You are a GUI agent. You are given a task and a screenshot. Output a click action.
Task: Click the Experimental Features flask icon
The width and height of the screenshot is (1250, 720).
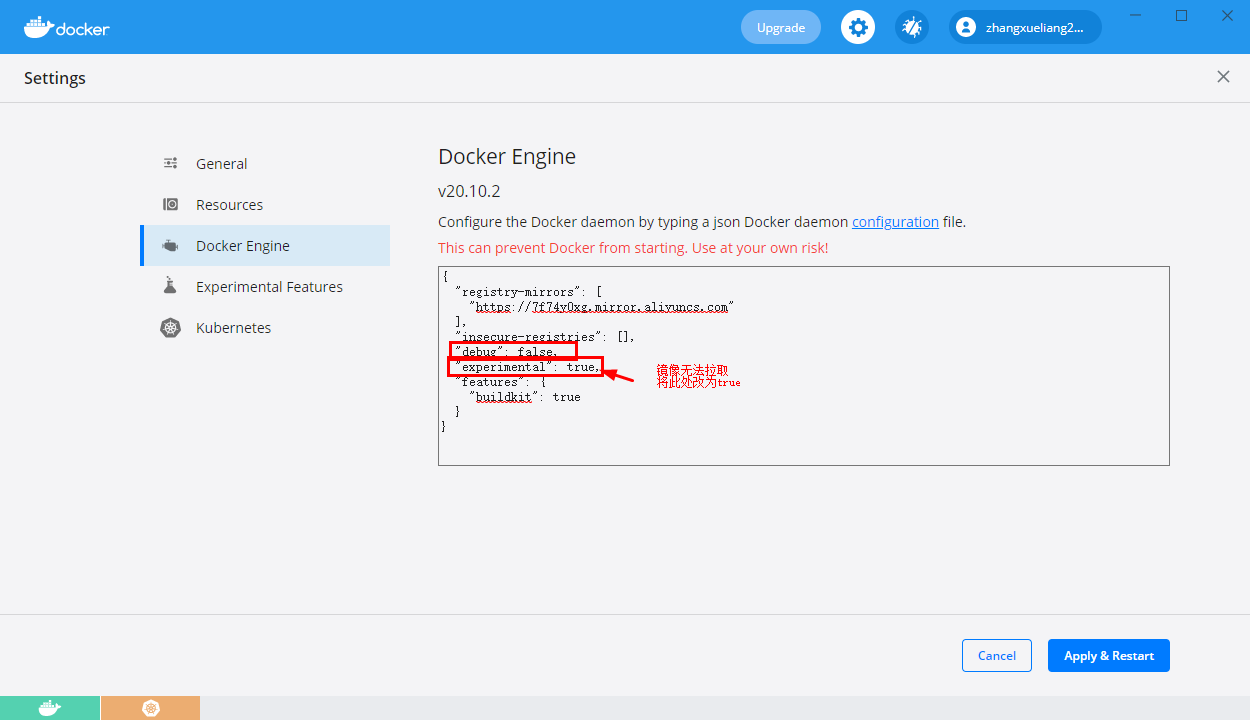170,286
